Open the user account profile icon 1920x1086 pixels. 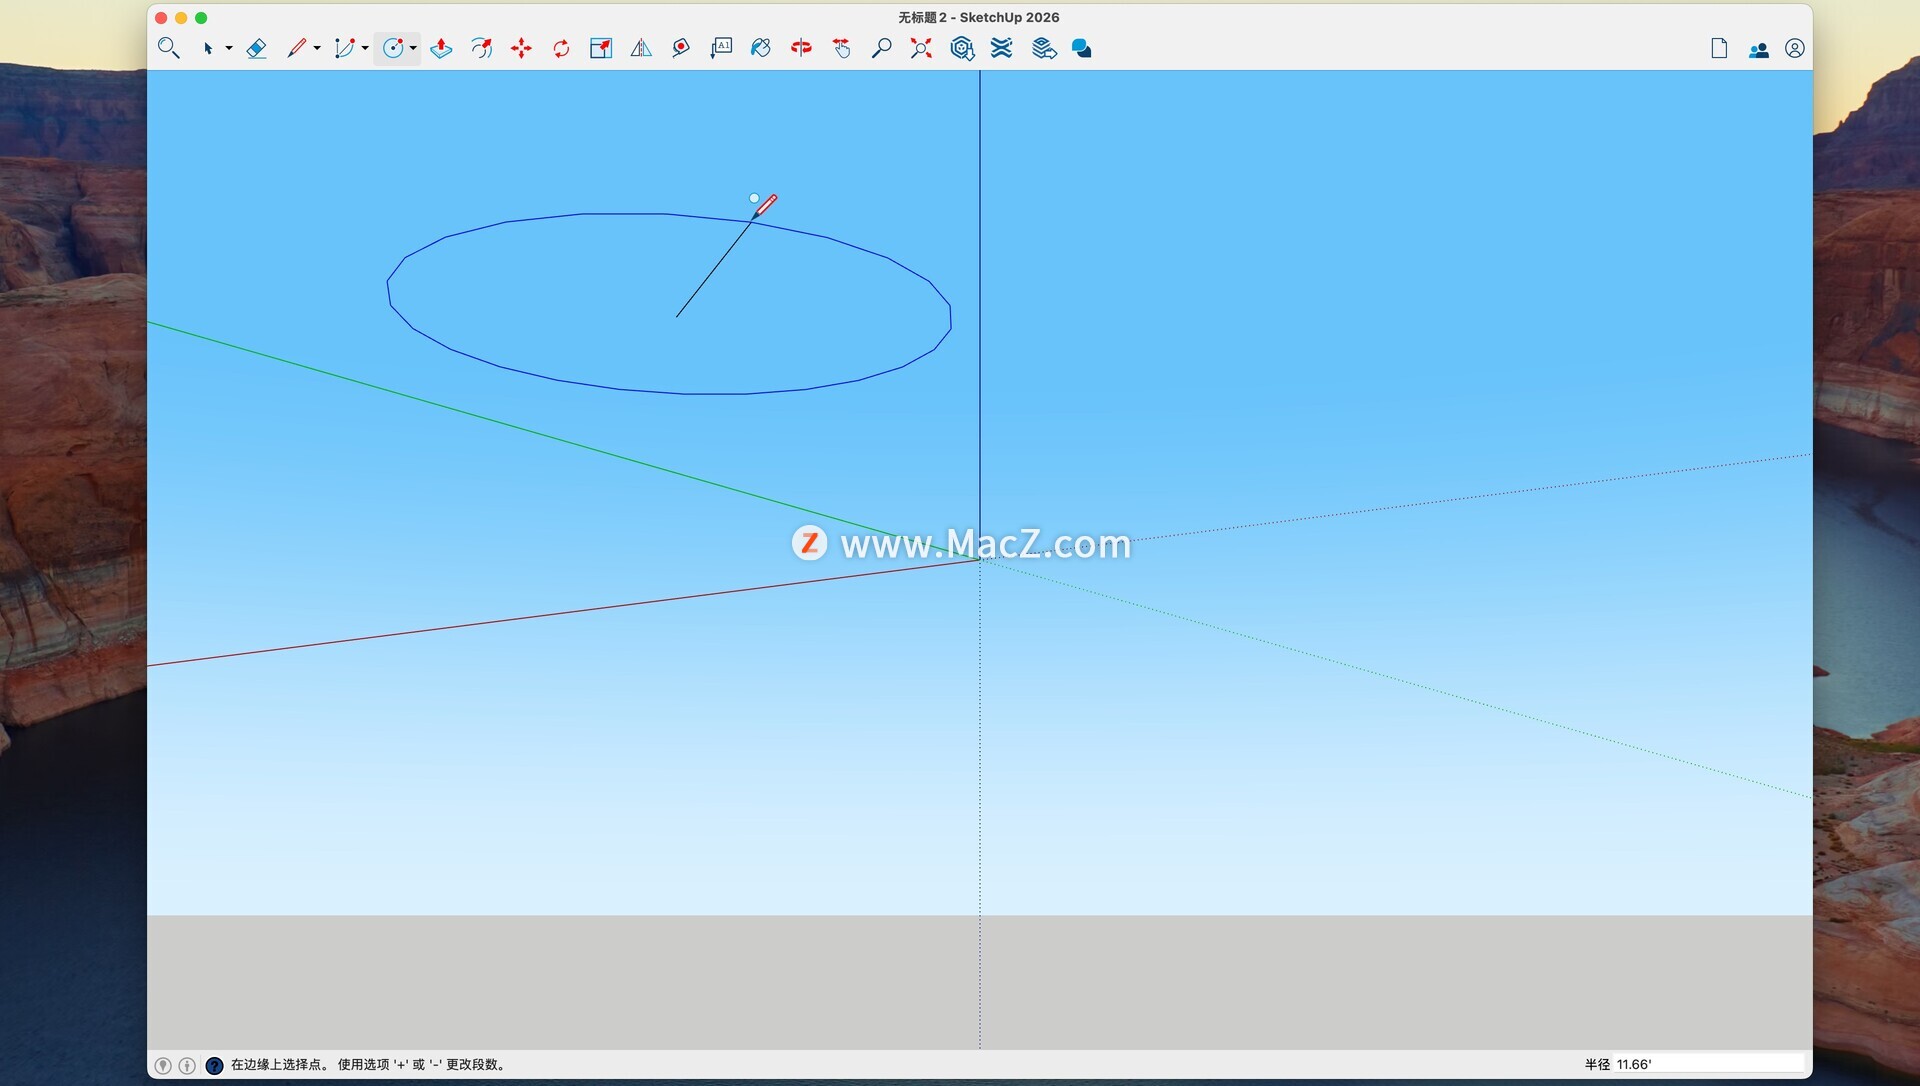pos(1794,48)
